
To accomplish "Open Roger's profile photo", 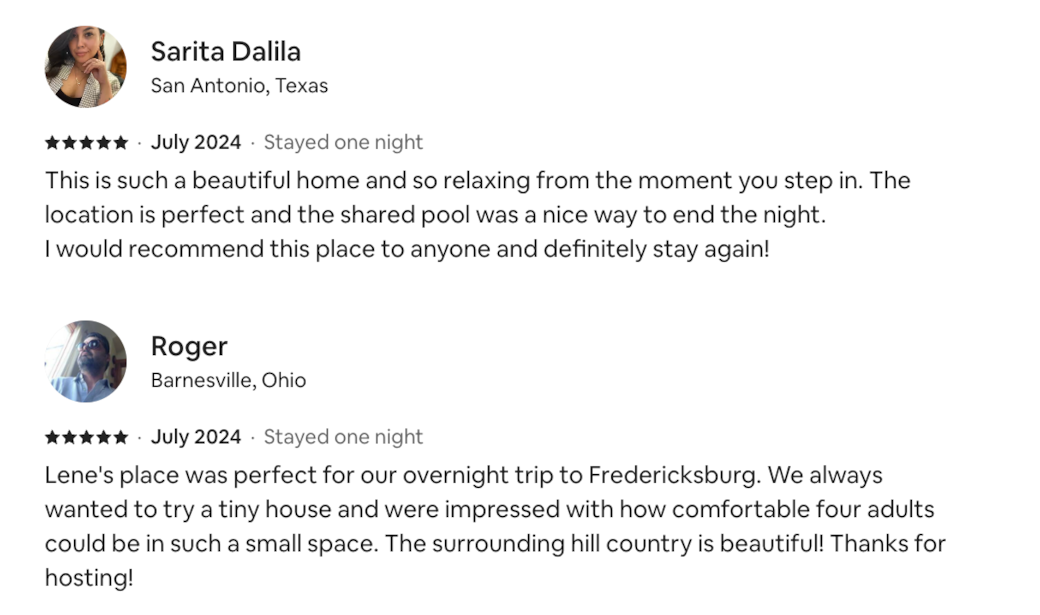I will pyautogui.click(x=86, y=362).
